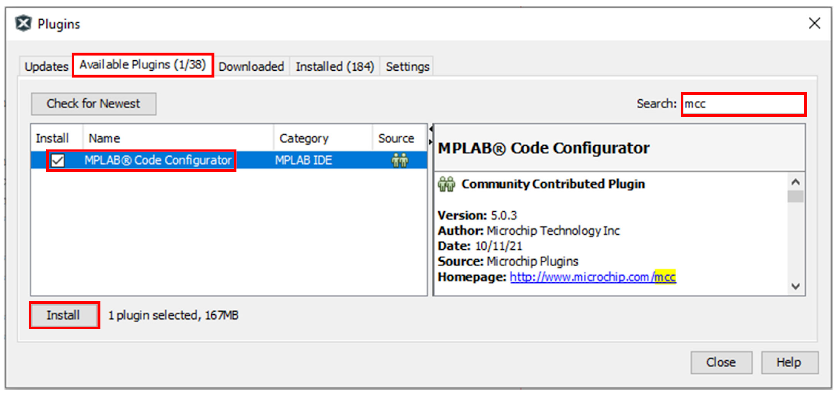
Task: Click the MPLAB X logo icon in title bar
Action: point(23,24)
